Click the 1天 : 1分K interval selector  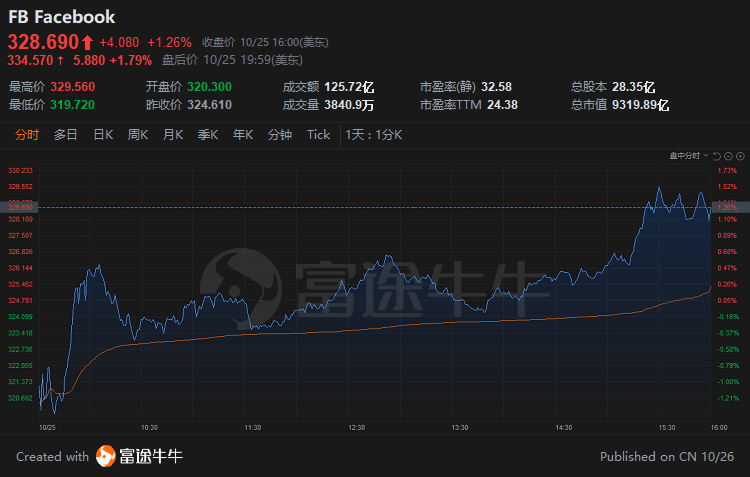(373, 135)
